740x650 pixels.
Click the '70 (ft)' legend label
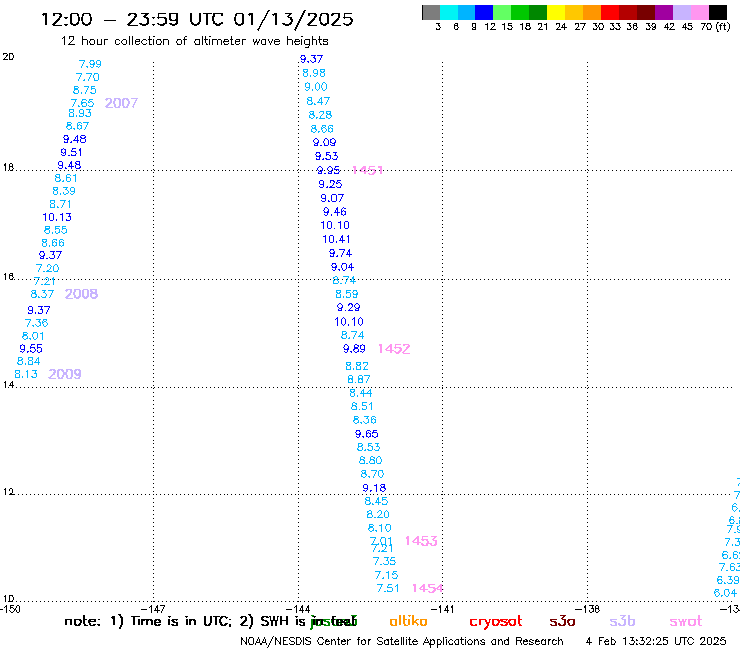pyautogui.click(x=715, y=27)
